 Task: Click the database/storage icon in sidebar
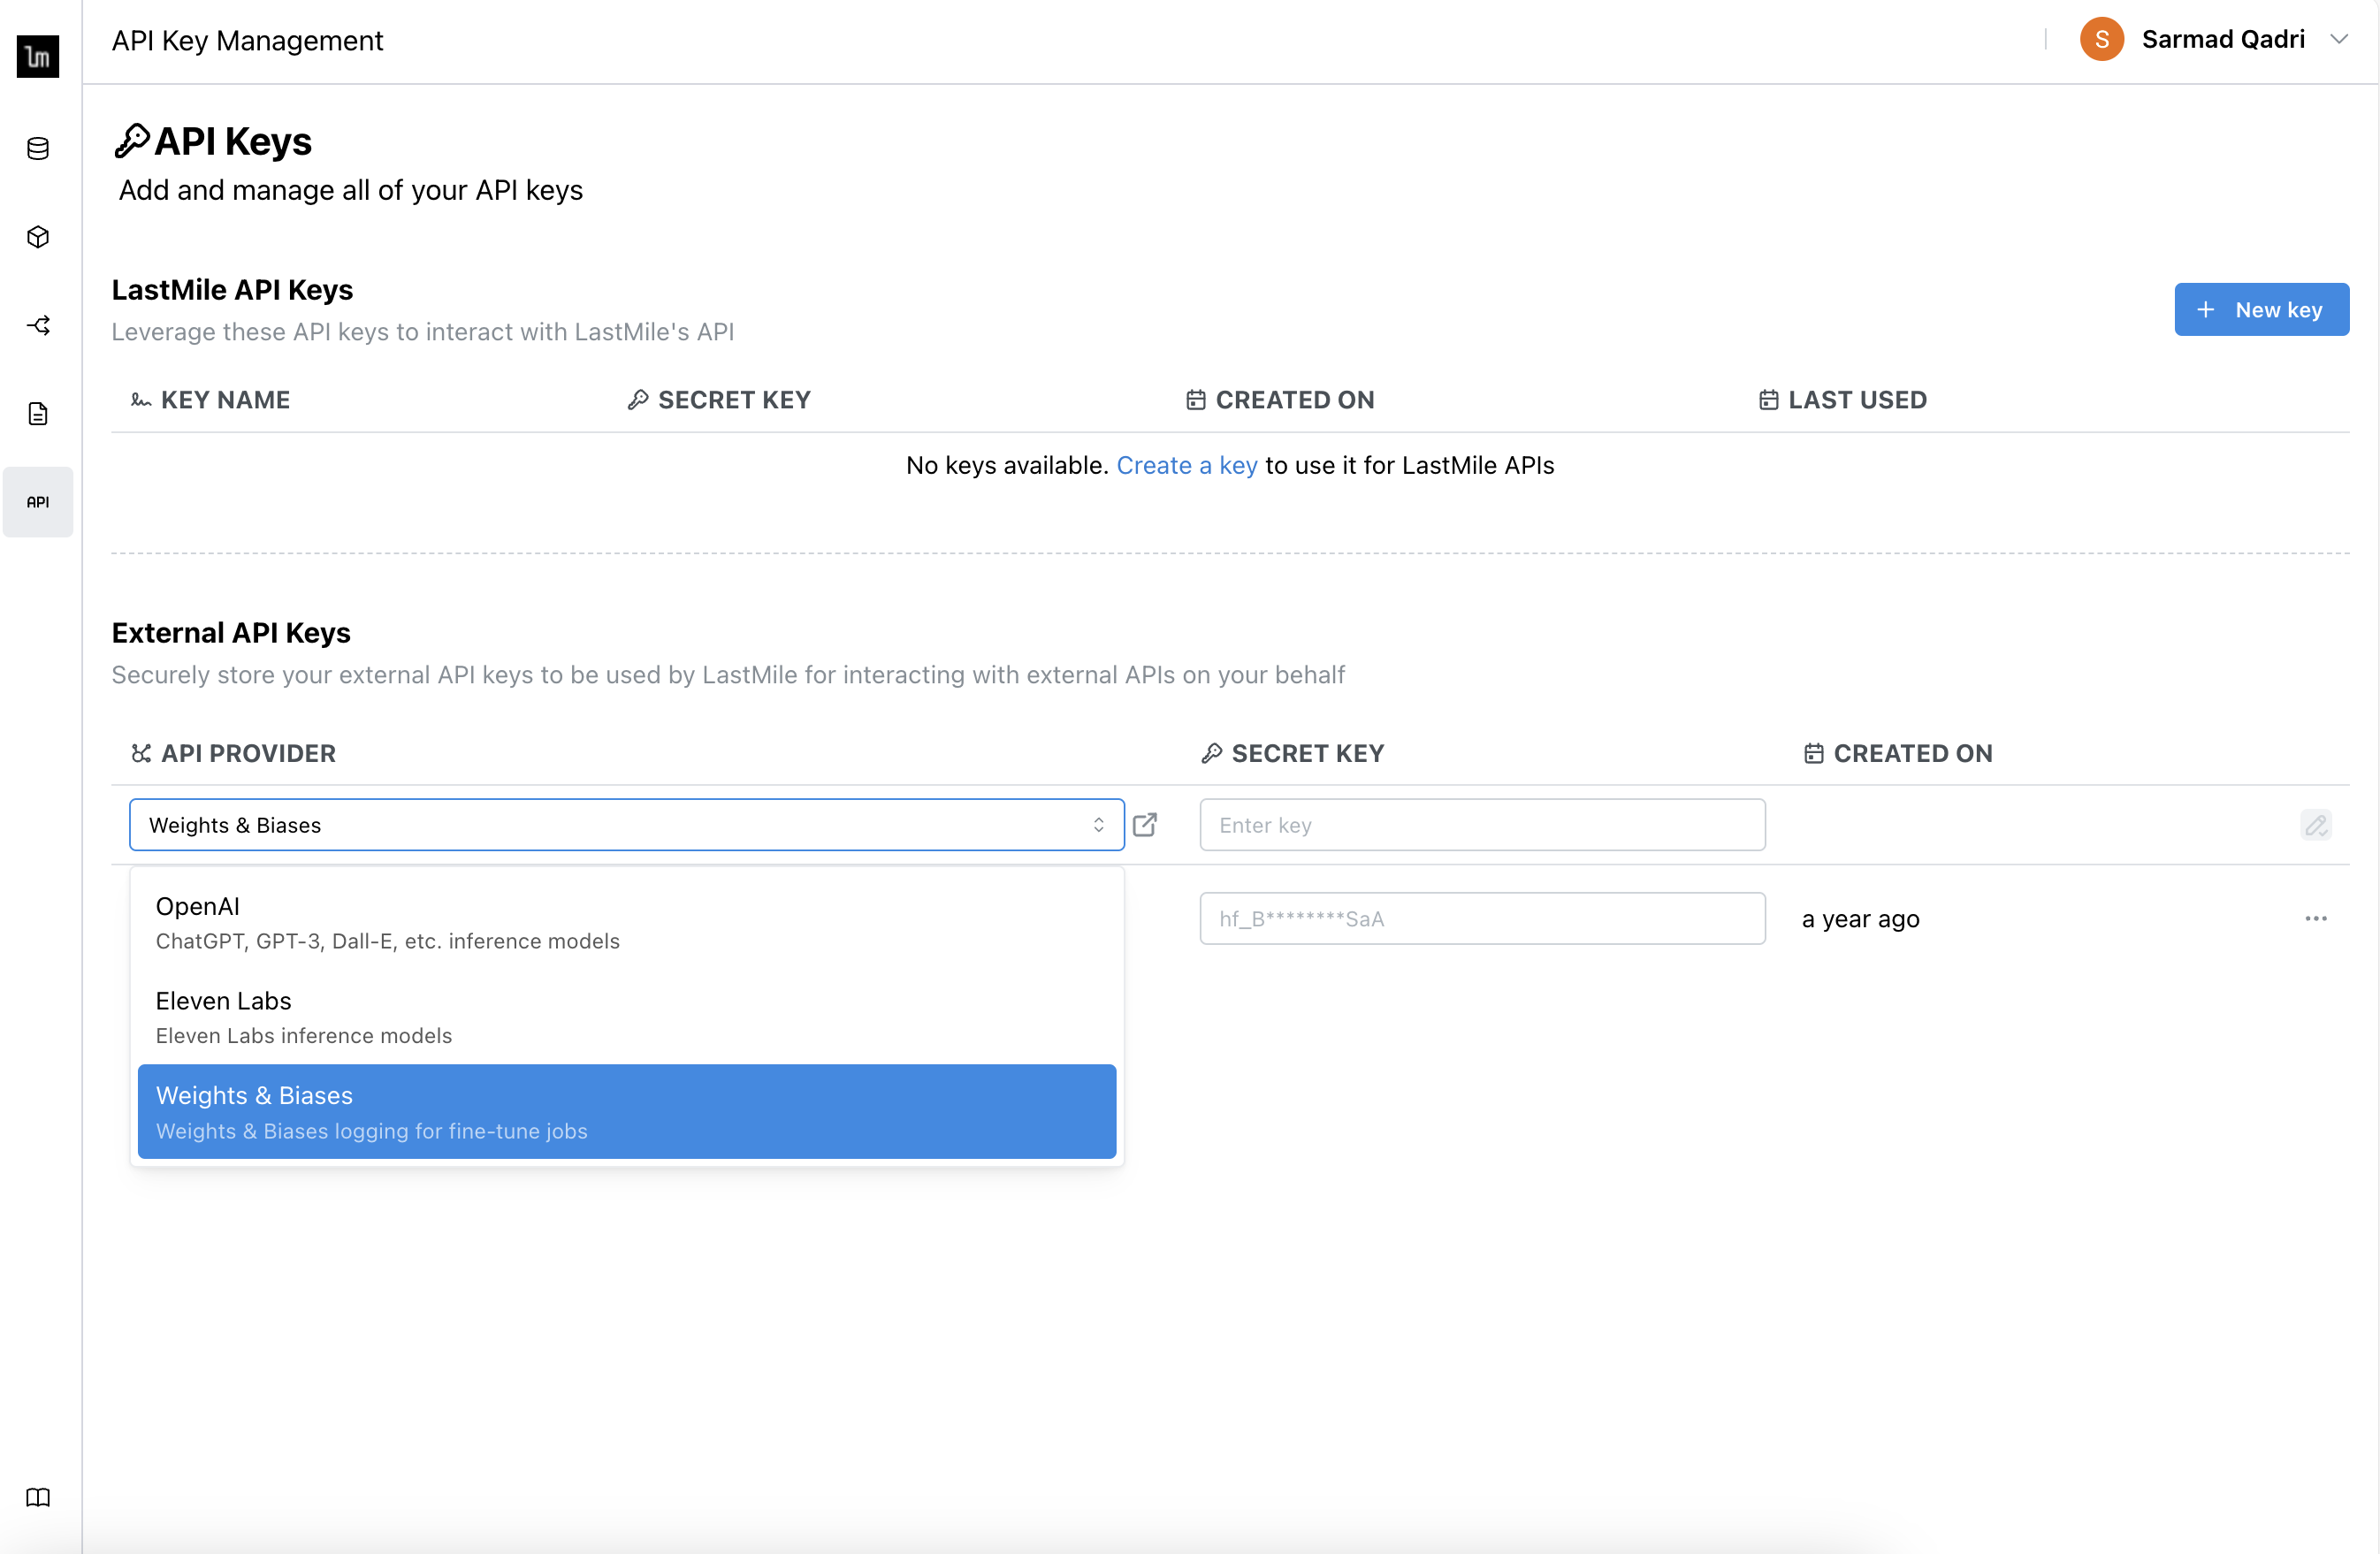38,148
